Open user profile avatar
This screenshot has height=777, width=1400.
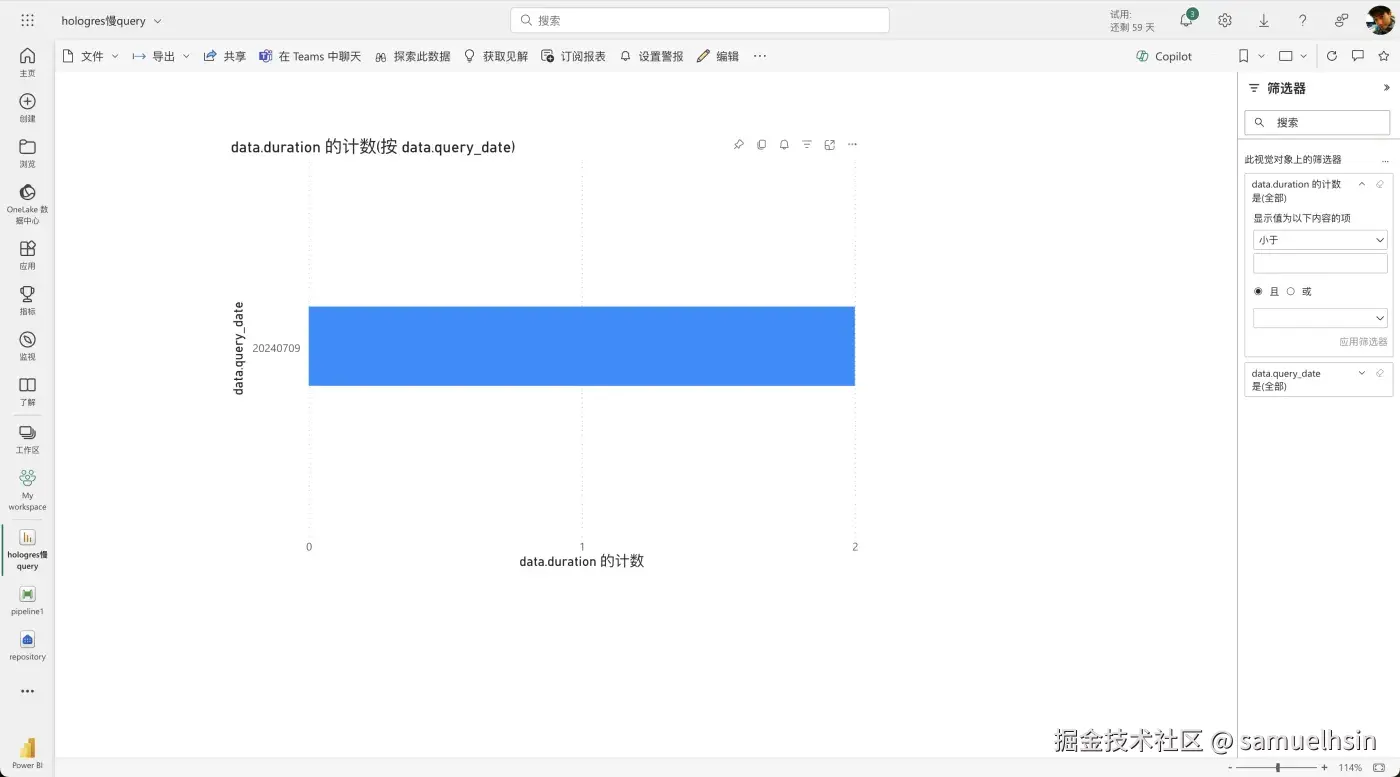(1380, 20)
